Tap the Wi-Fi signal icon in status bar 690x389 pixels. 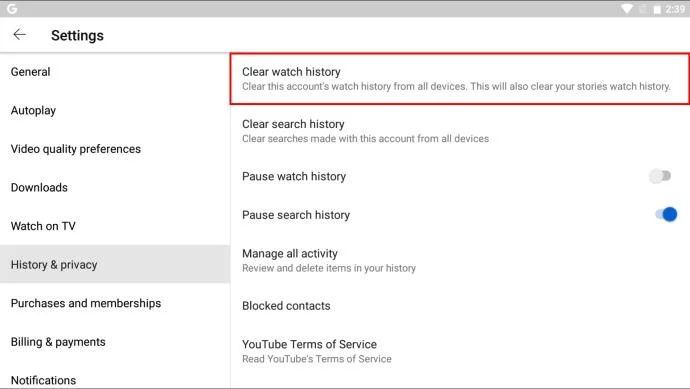tap(627, 9)
